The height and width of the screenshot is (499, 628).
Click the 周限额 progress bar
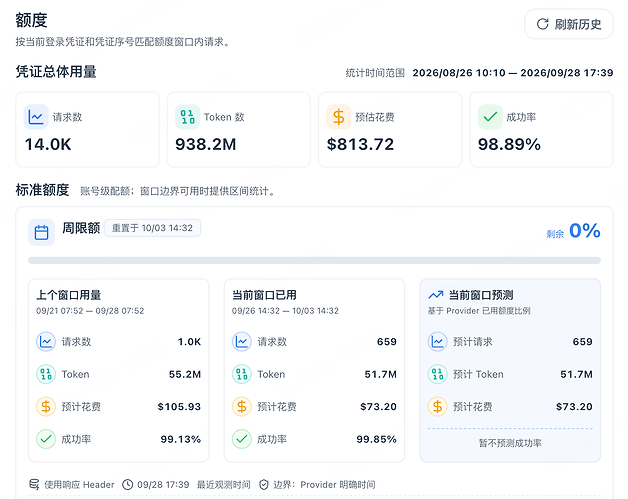(x=314, y=261)
